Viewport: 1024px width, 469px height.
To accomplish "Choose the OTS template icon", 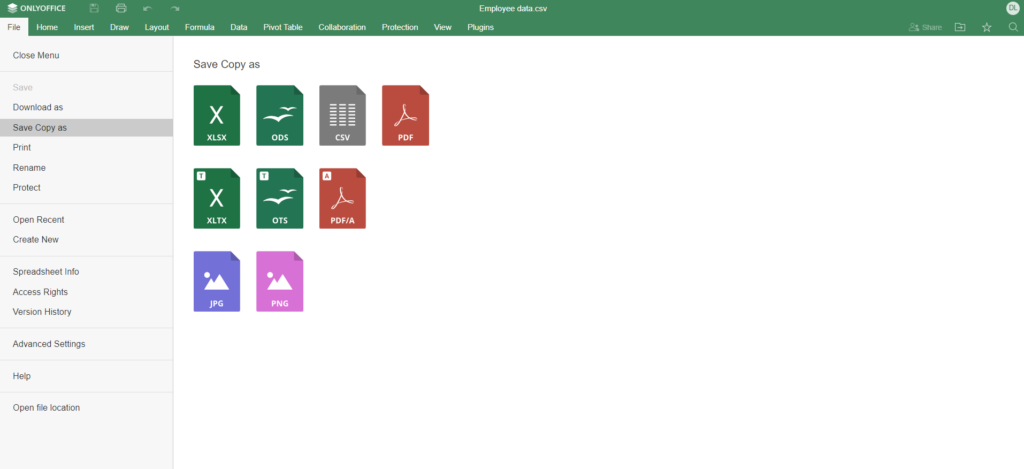I will [279, 198].
